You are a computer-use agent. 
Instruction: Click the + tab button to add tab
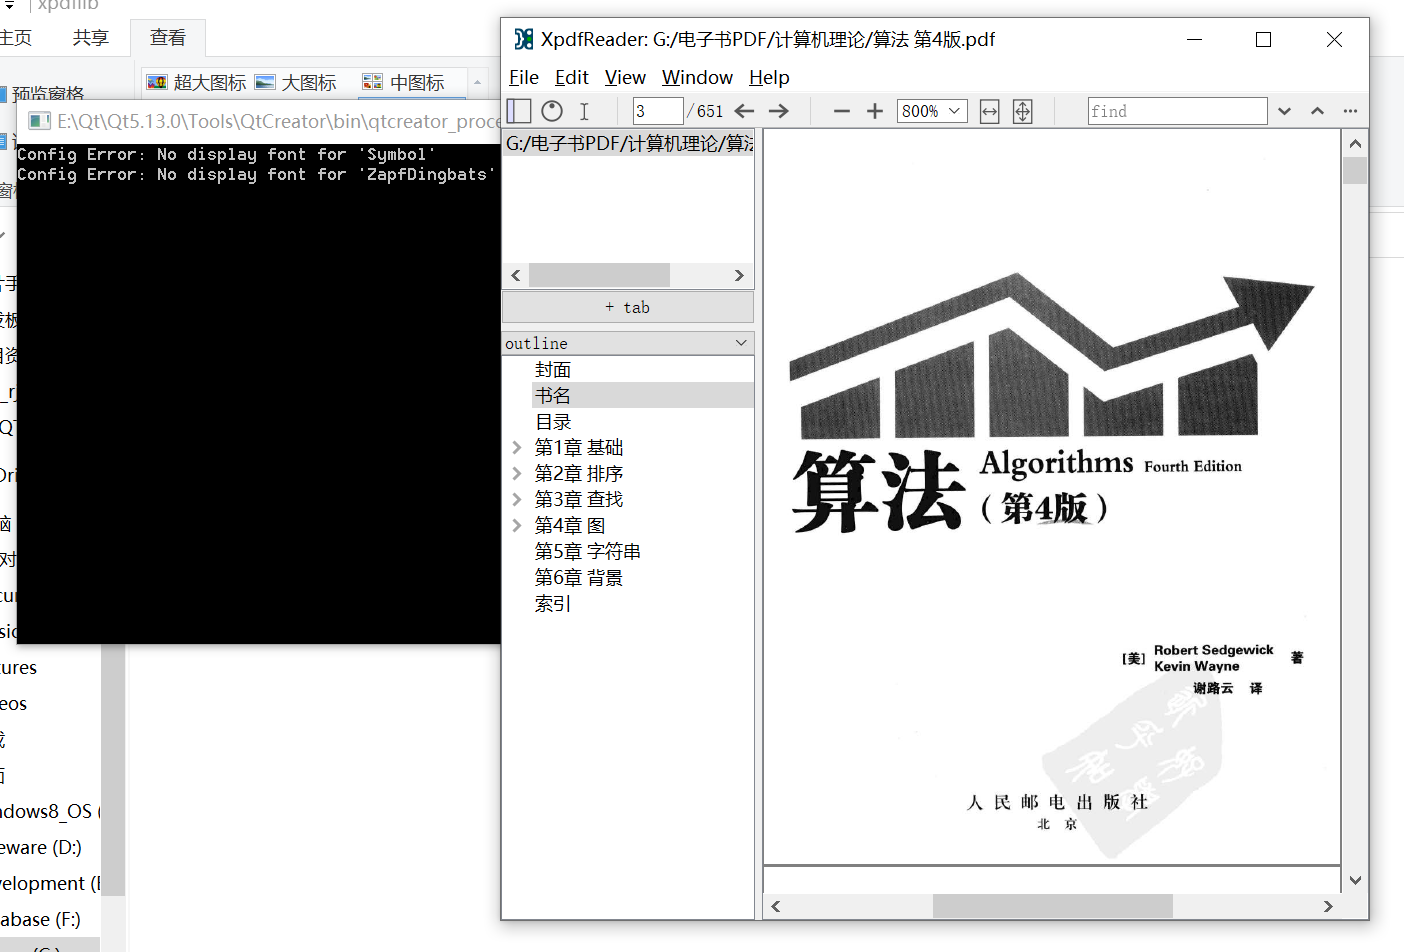point(627,306)
